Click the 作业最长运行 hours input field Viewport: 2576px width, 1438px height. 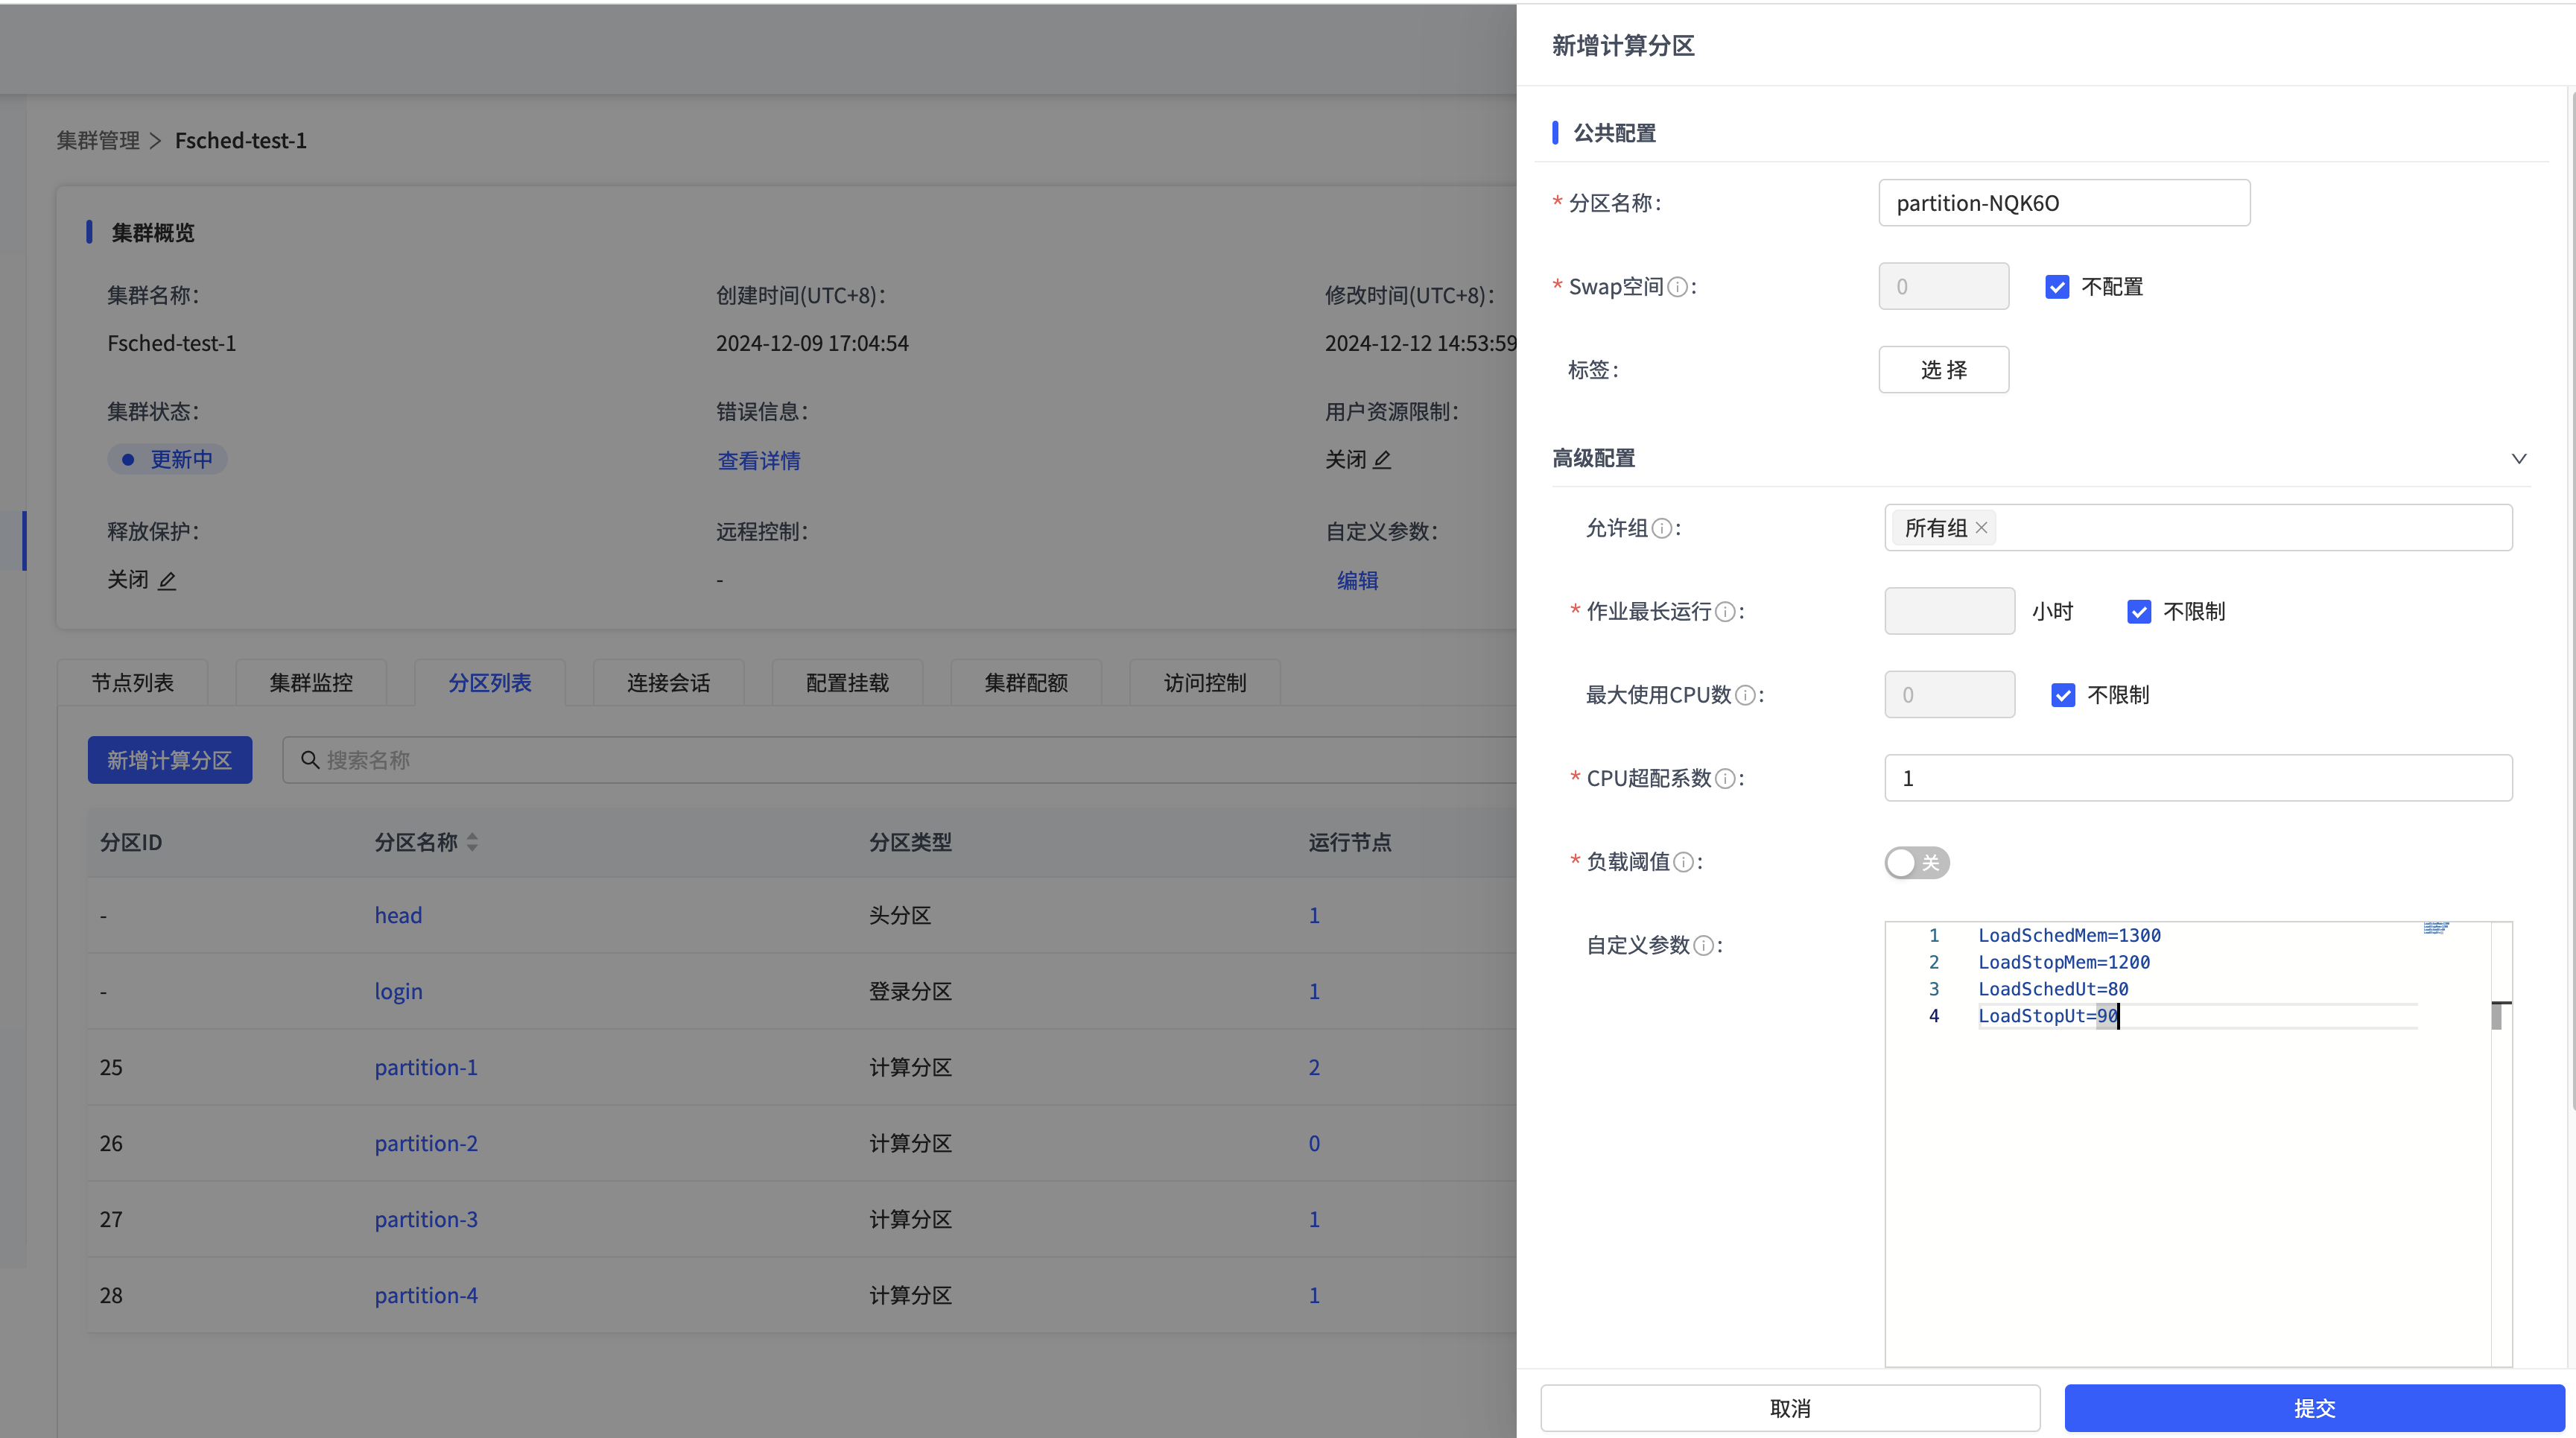pos(1949,611)
